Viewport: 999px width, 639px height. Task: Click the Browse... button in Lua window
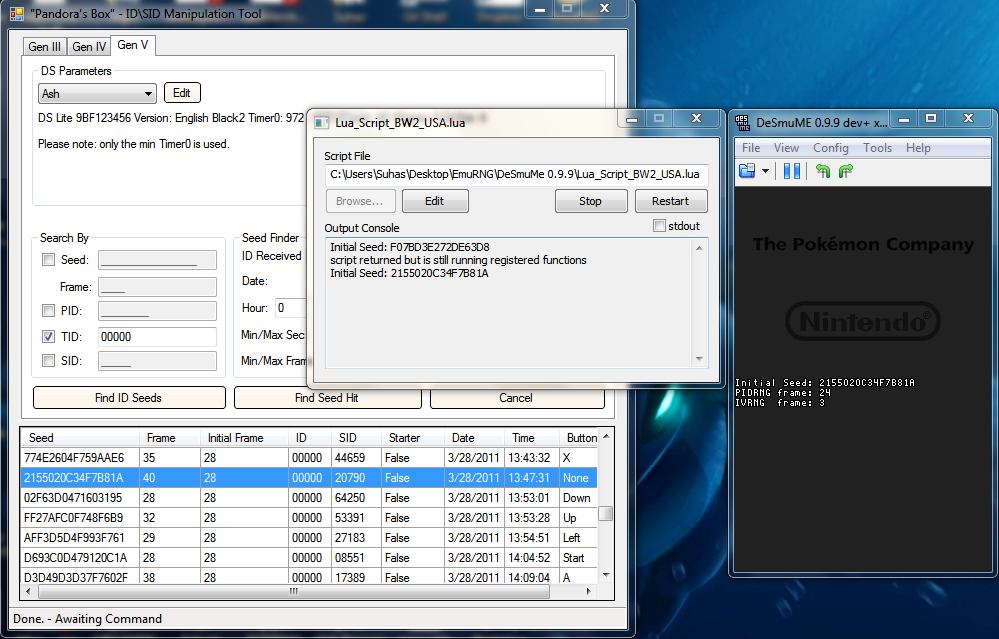[x=360, y=201]
